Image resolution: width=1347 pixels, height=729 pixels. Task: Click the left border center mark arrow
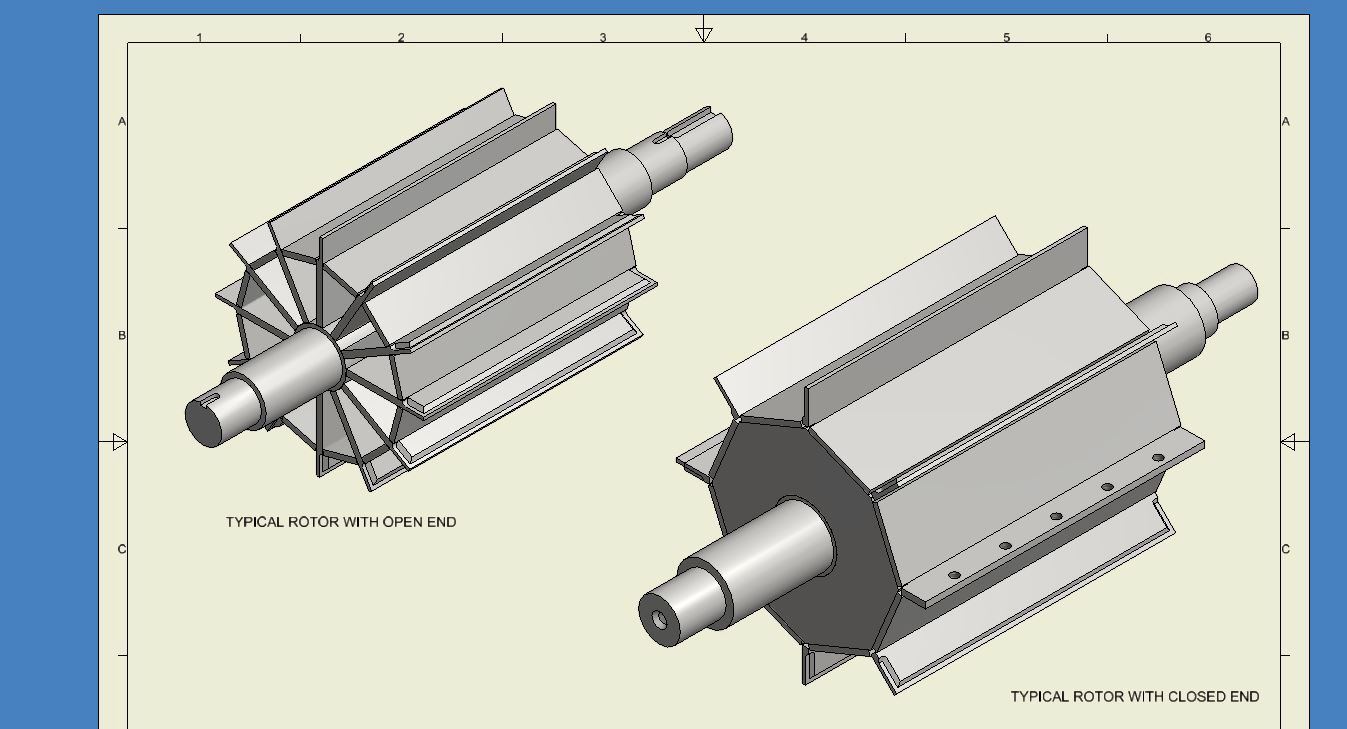tap(119, 442)
